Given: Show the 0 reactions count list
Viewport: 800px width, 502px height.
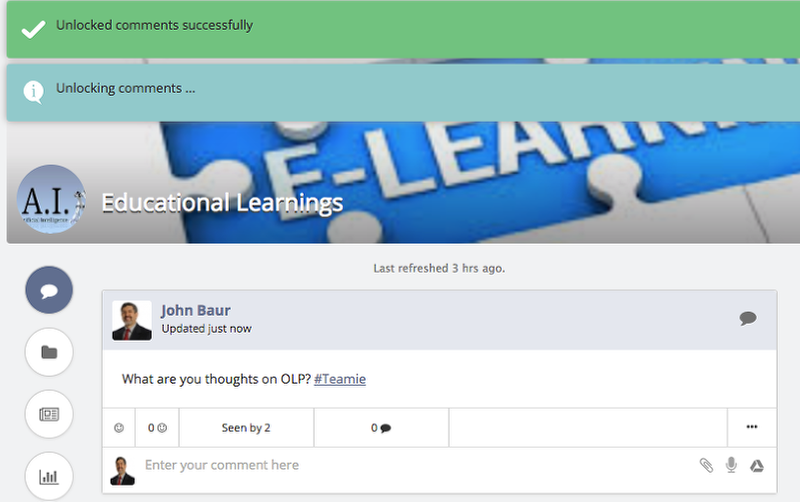Looking at the screenshot, I should (157, 428).
